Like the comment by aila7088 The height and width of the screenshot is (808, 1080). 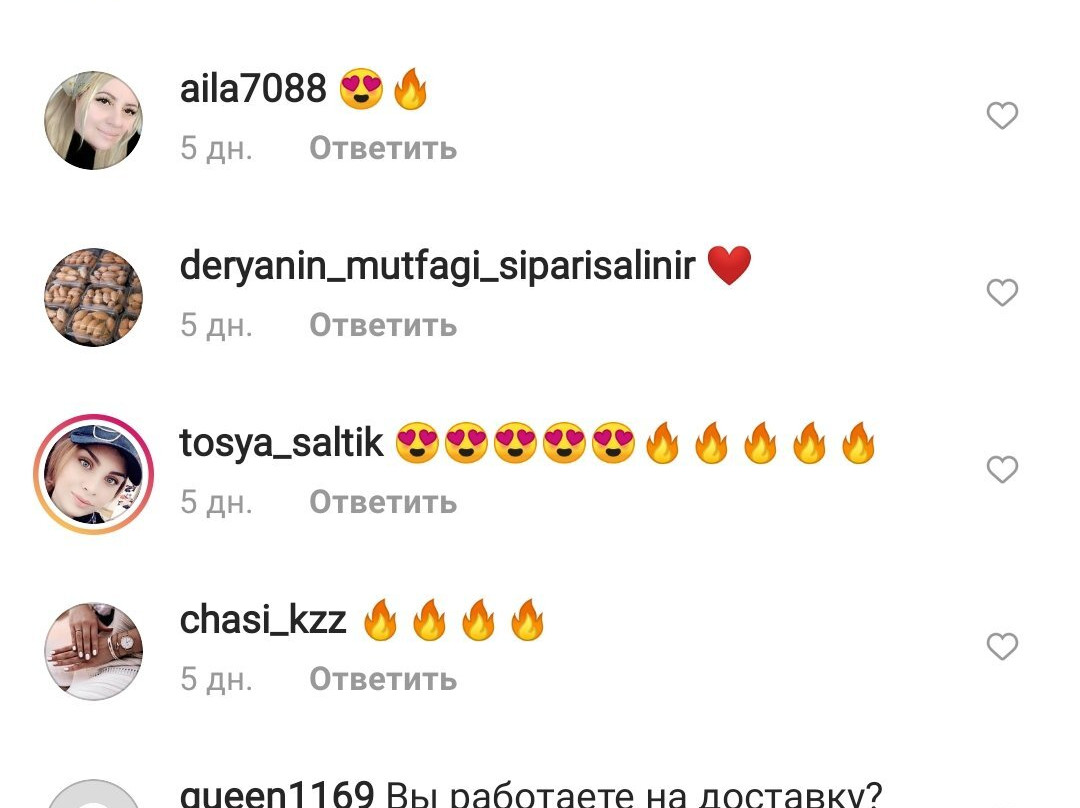click(x=1002, y=115)
